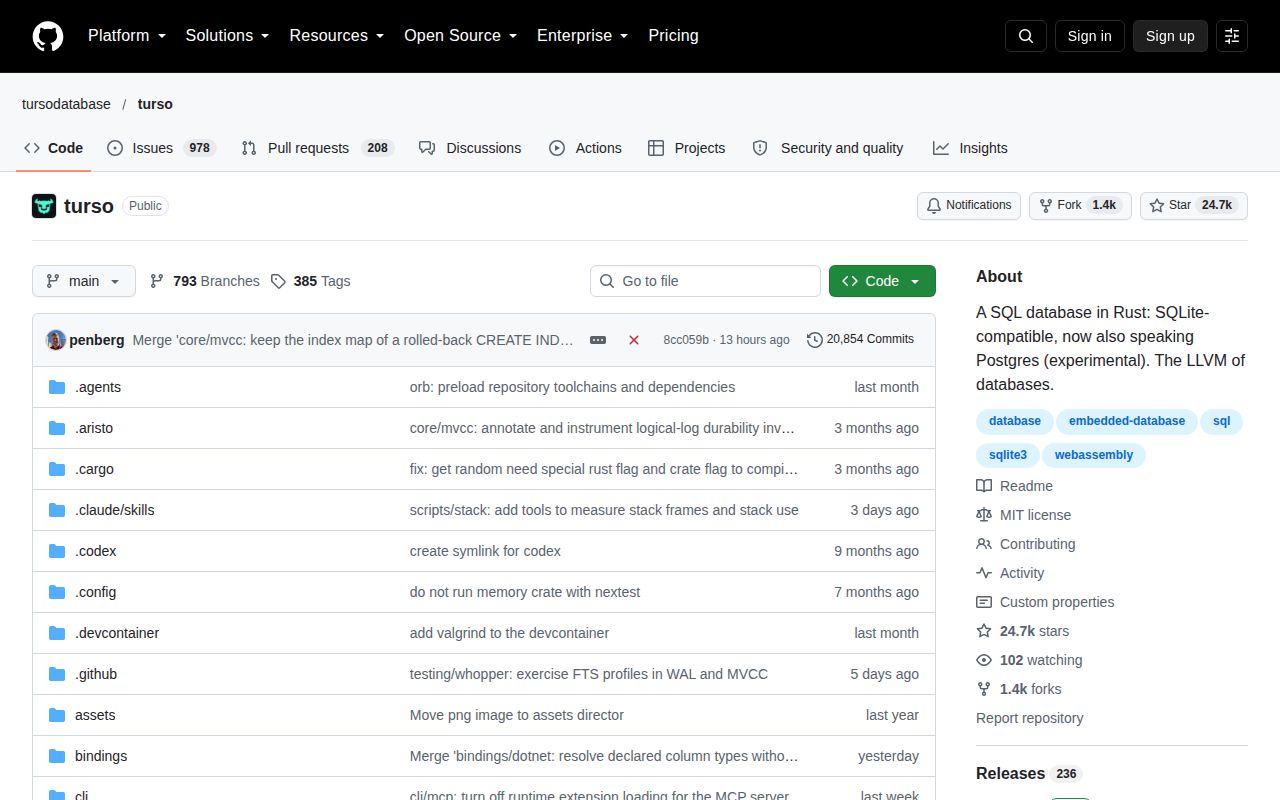1280x800 pixels.
Task: Click the fork icon beside 1.4k forks
Action: [x=984, y=689]
